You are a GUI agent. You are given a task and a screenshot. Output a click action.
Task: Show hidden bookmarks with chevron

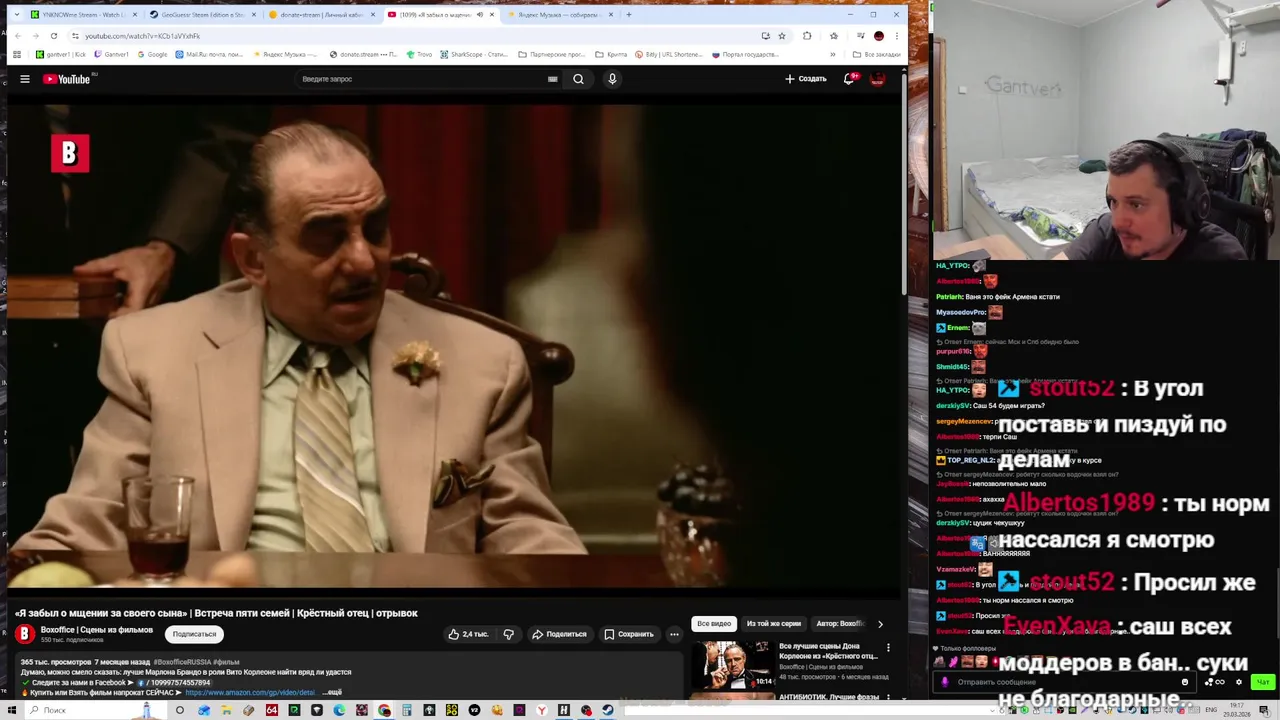pyautogui.click(x=834, y=54)
